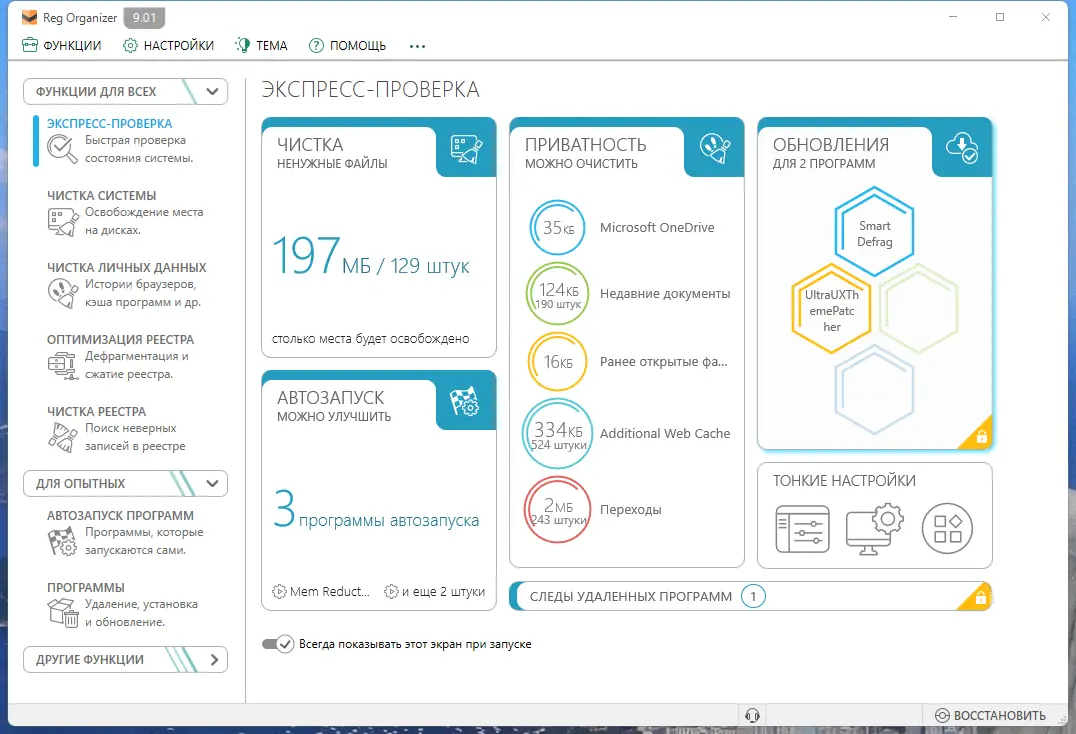Click the Microsoft OneDrive 35 КБ circle
Viewport: 1076px width, 734px height.
click(557, 228)
